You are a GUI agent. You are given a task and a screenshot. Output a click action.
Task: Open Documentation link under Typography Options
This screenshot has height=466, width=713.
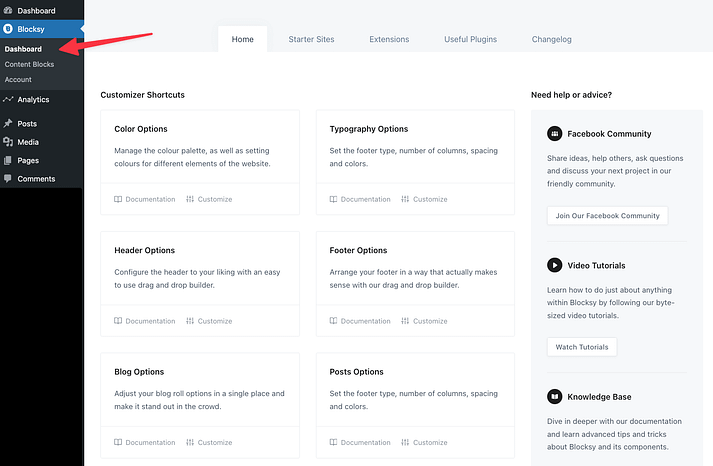click(x=359, y=199)
